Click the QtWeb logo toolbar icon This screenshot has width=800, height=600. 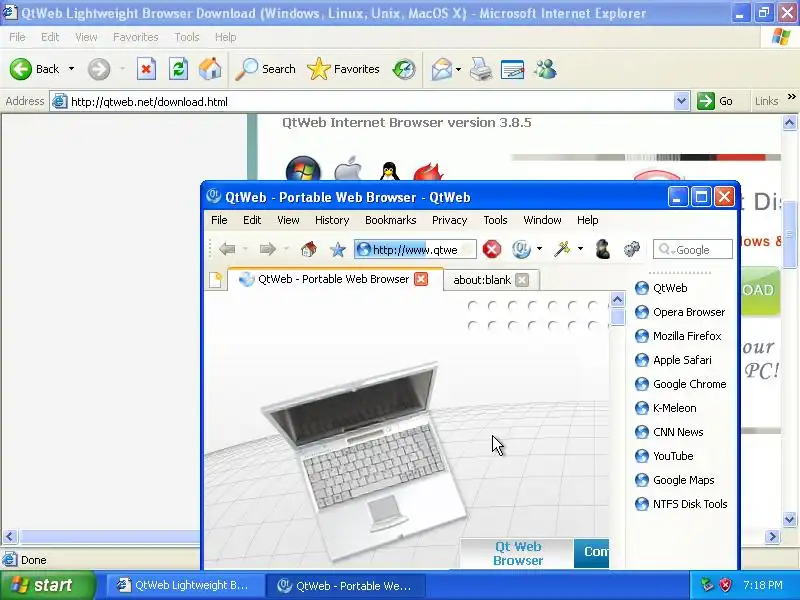point(521,249)
